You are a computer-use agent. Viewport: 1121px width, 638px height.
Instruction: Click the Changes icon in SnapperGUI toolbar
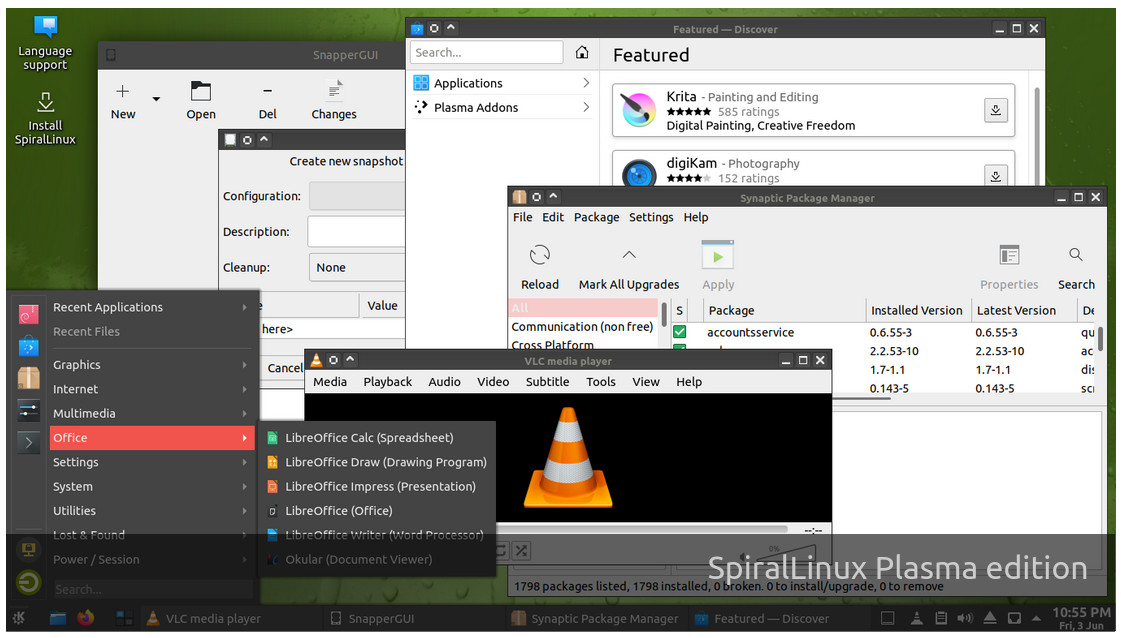tap(335, 91)
